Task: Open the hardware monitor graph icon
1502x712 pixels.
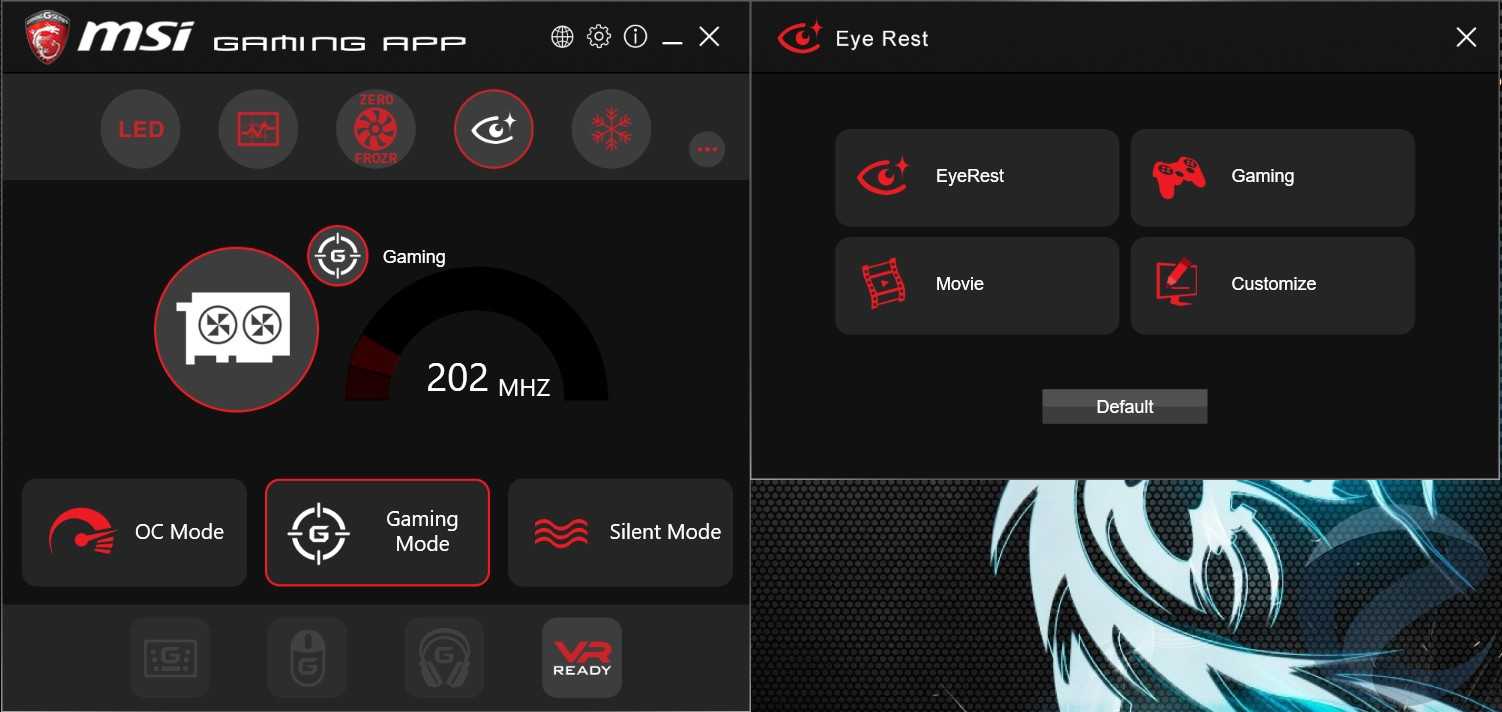Action: 258,129
